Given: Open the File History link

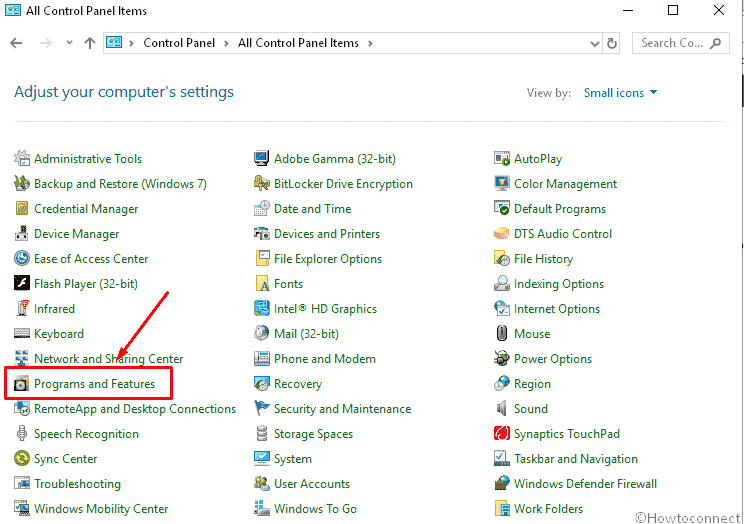Looking at the screenshot, I should 543,259.
